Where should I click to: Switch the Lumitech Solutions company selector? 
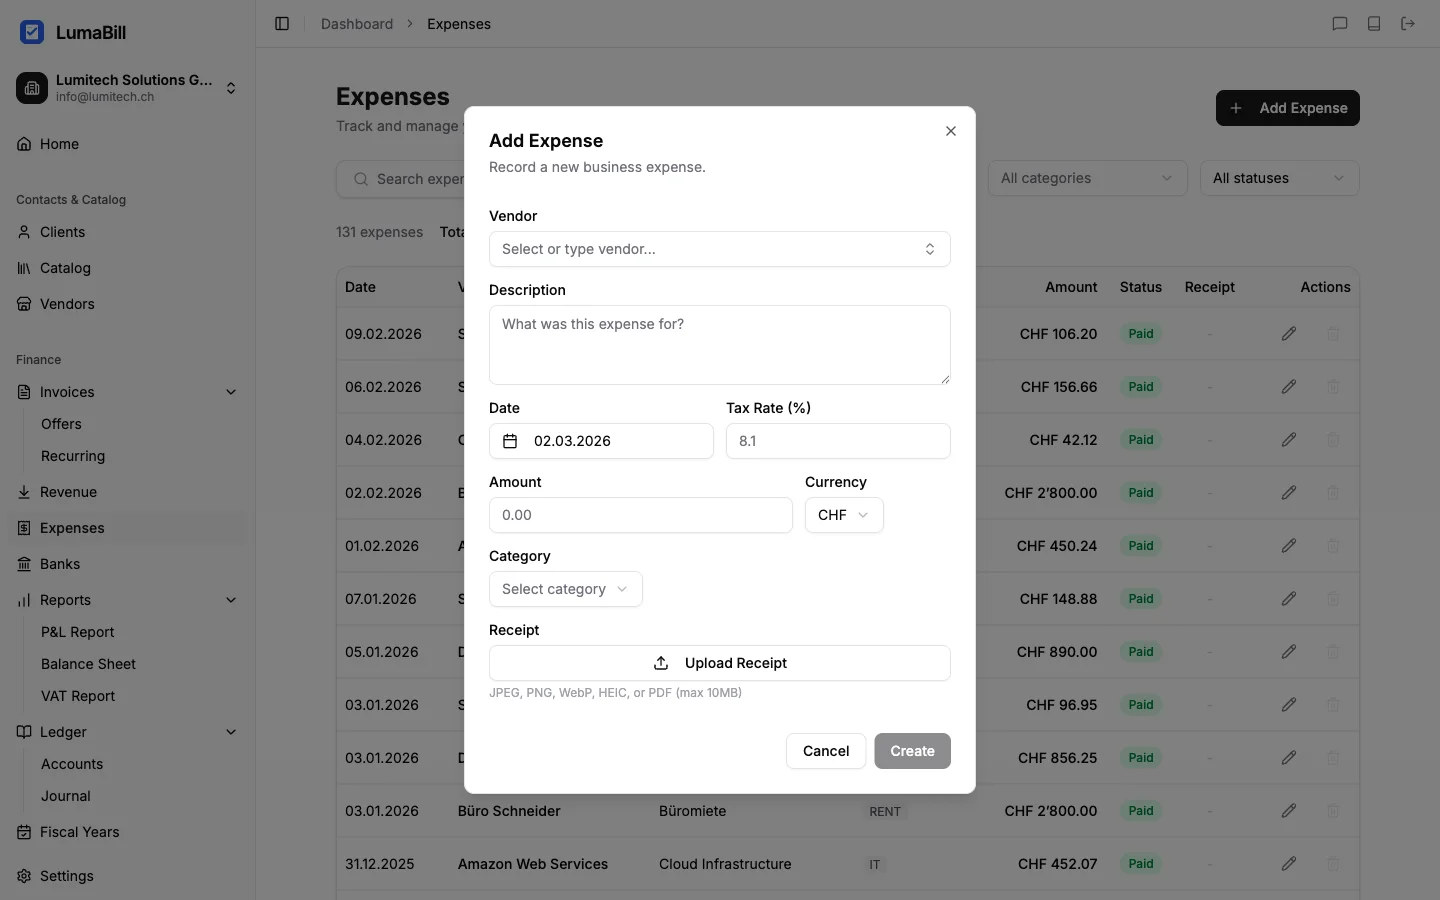(x=128, y=88)
